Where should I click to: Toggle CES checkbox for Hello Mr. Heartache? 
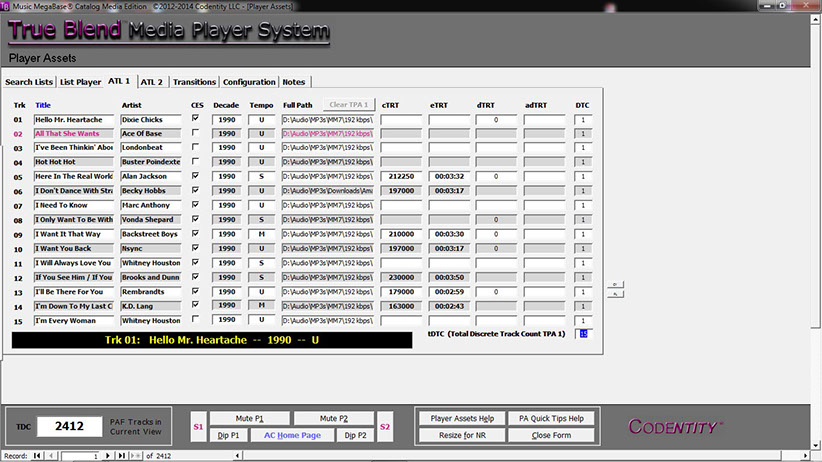195,119
